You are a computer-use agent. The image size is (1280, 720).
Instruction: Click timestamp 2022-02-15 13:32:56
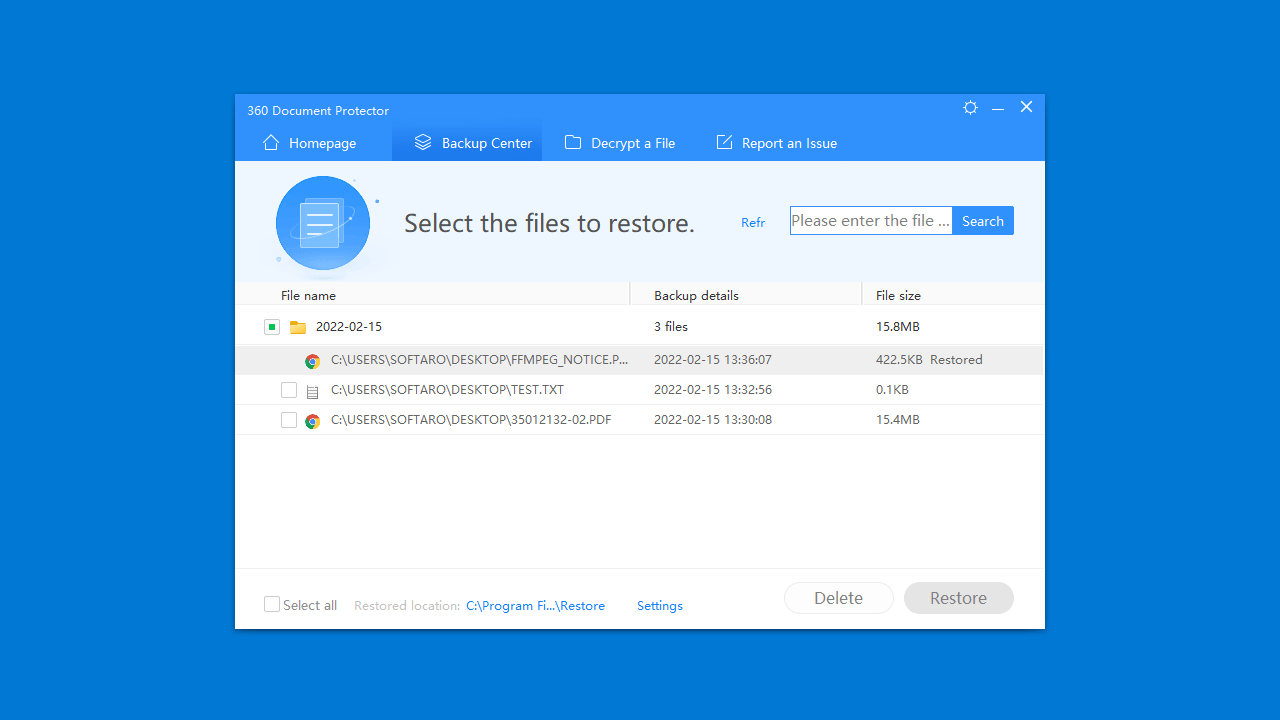coord(713,390)
